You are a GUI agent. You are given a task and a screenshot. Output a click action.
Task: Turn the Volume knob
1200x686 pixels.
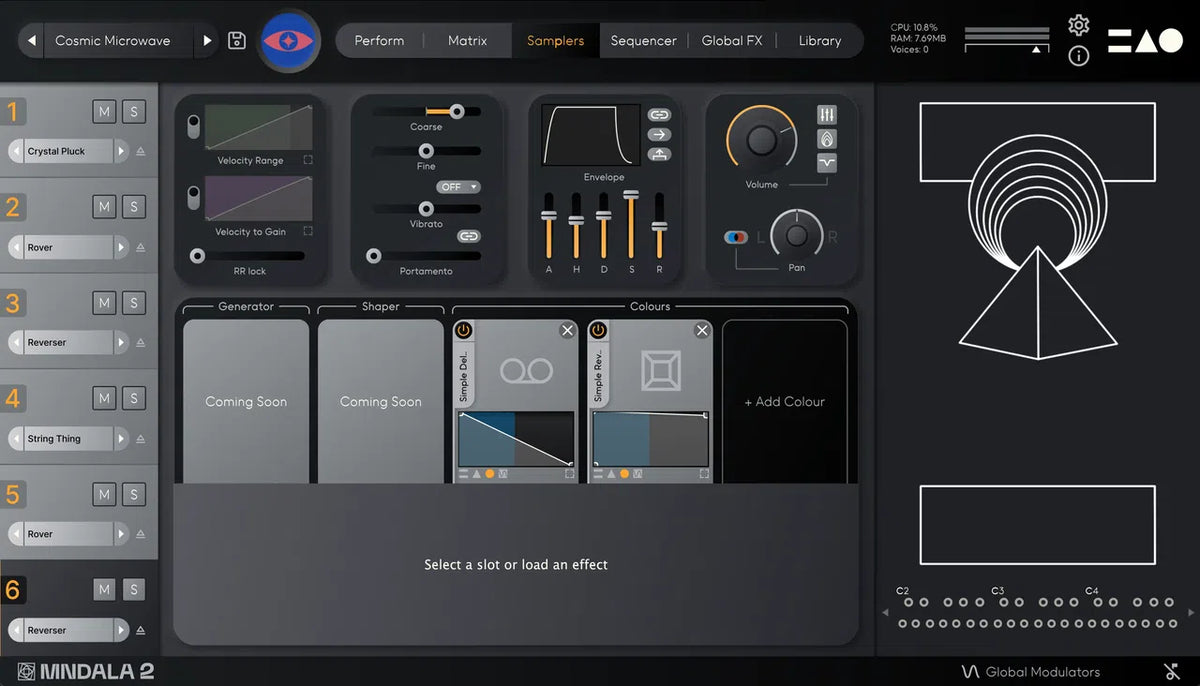[762, 140]
